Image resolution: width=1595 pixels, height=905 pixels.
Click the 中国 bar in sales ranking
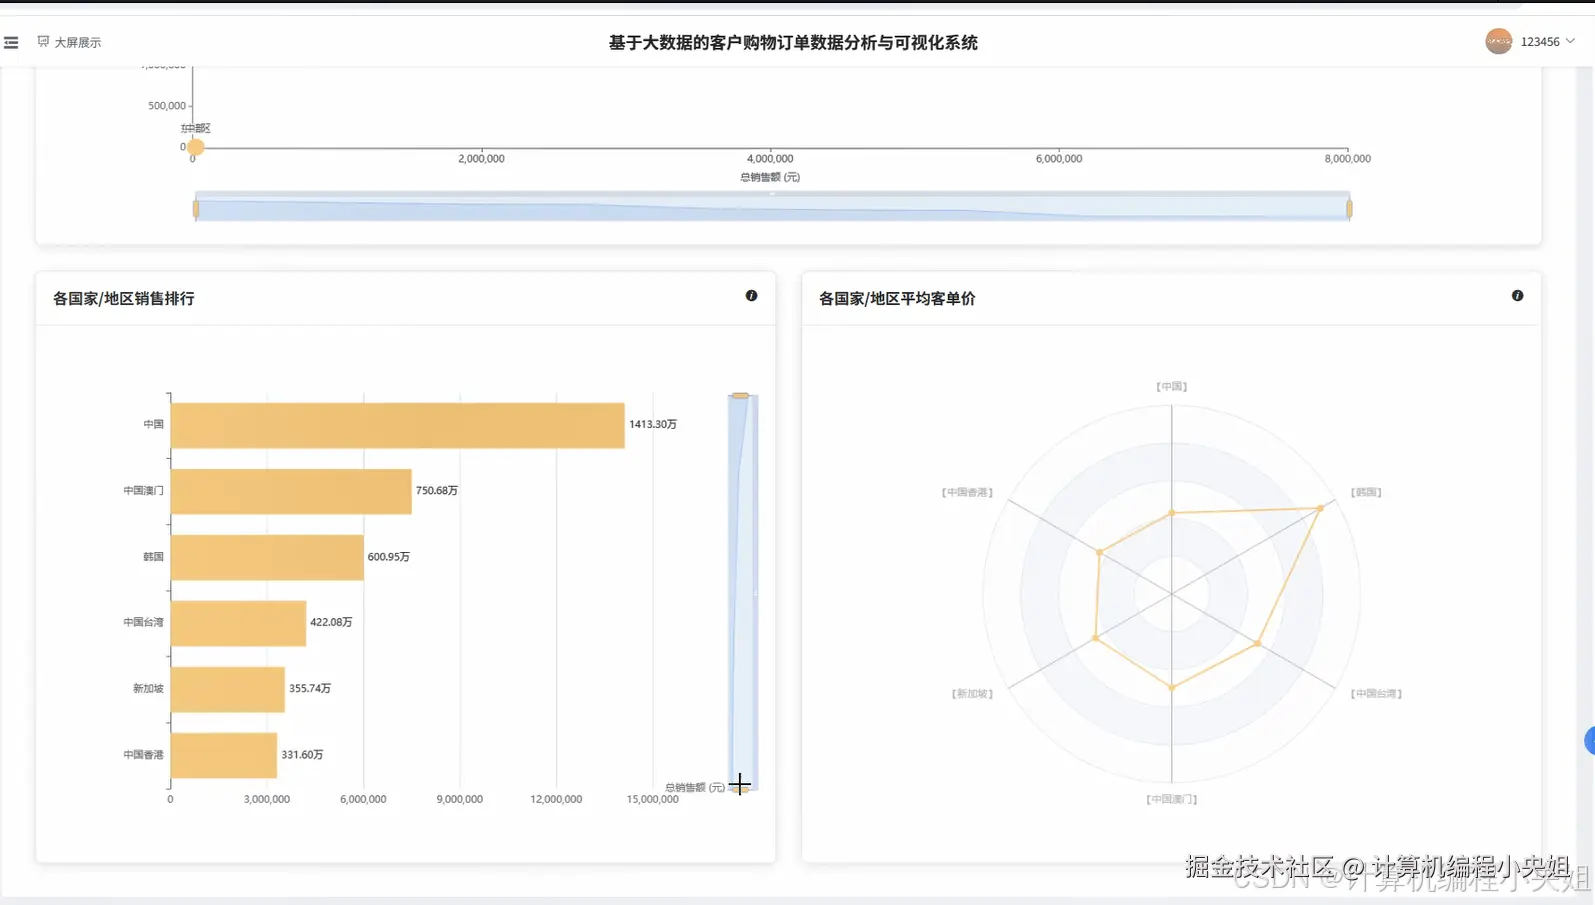(398, 425)
